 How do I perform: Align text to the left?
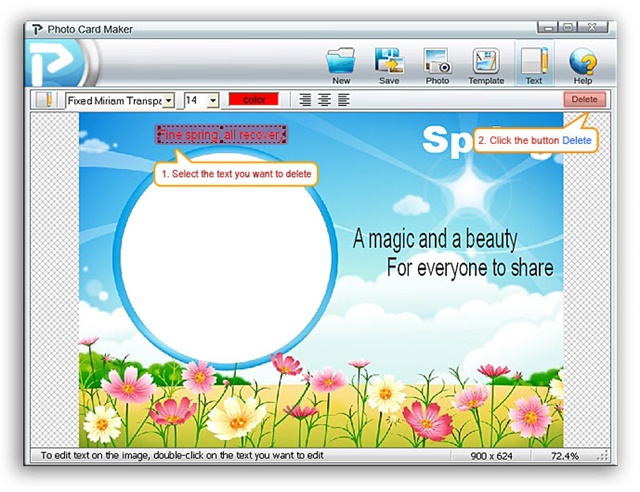[306, 100]
